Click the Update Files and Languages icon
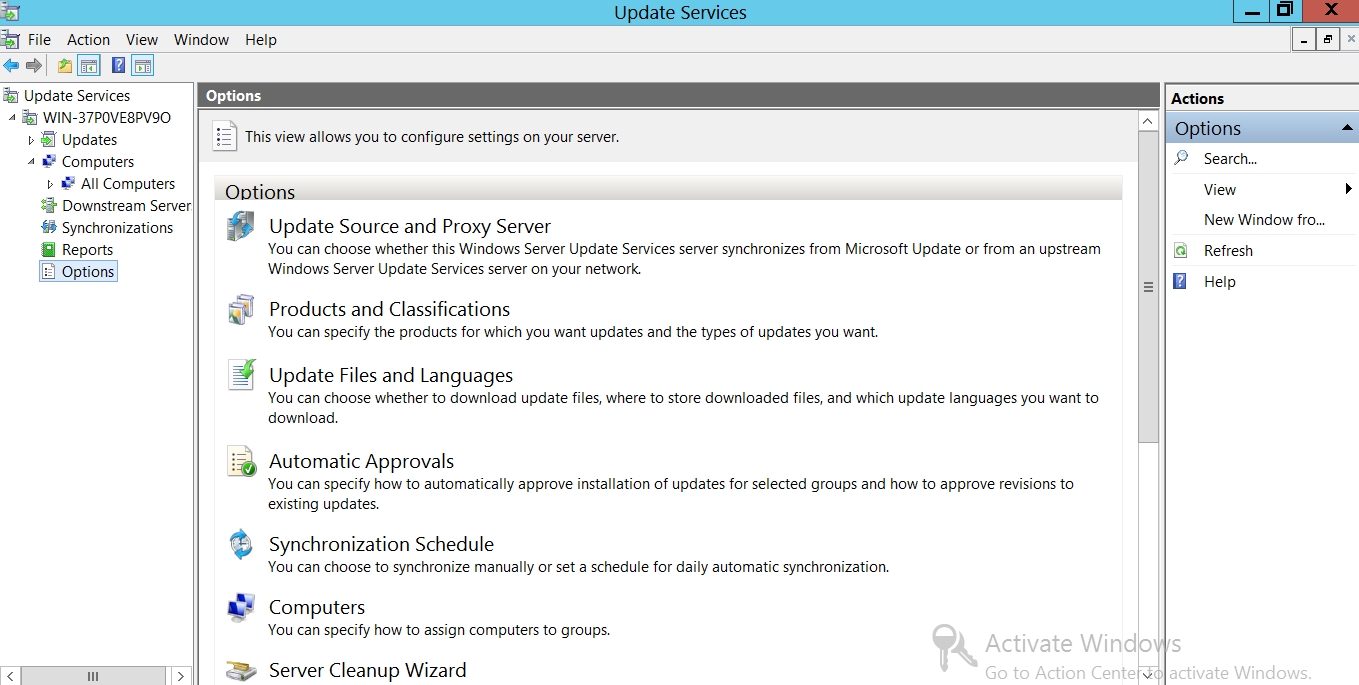The height and width of the screenshot is (685, 1359). tap(241, 375)
